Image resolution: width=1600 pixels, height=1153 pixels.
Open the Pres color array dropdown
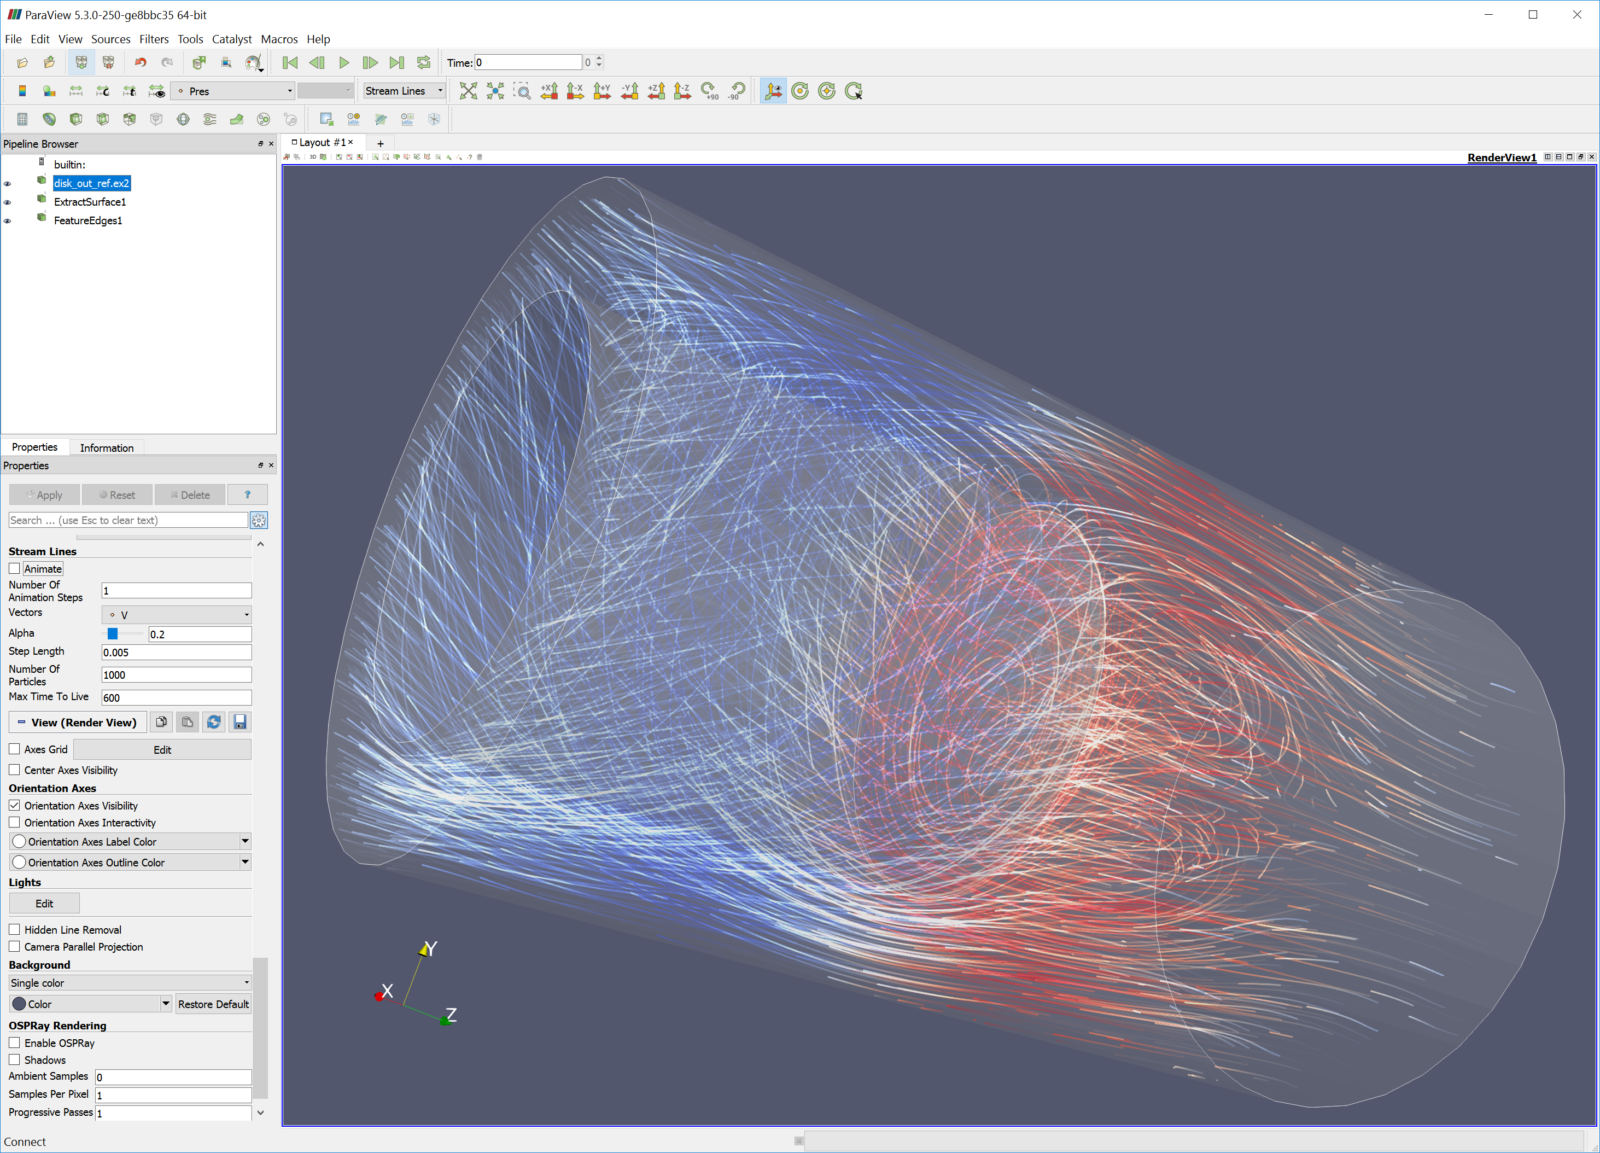(x=234, y=91)
